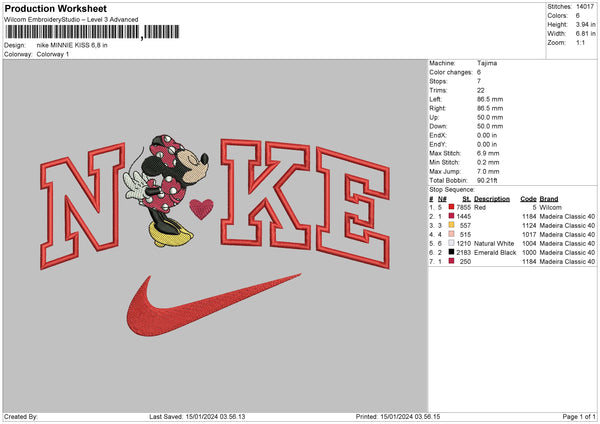600x424 pixels.
Task: Click the Max Stitch value '6.9 mm'
Action: point(488,153)
